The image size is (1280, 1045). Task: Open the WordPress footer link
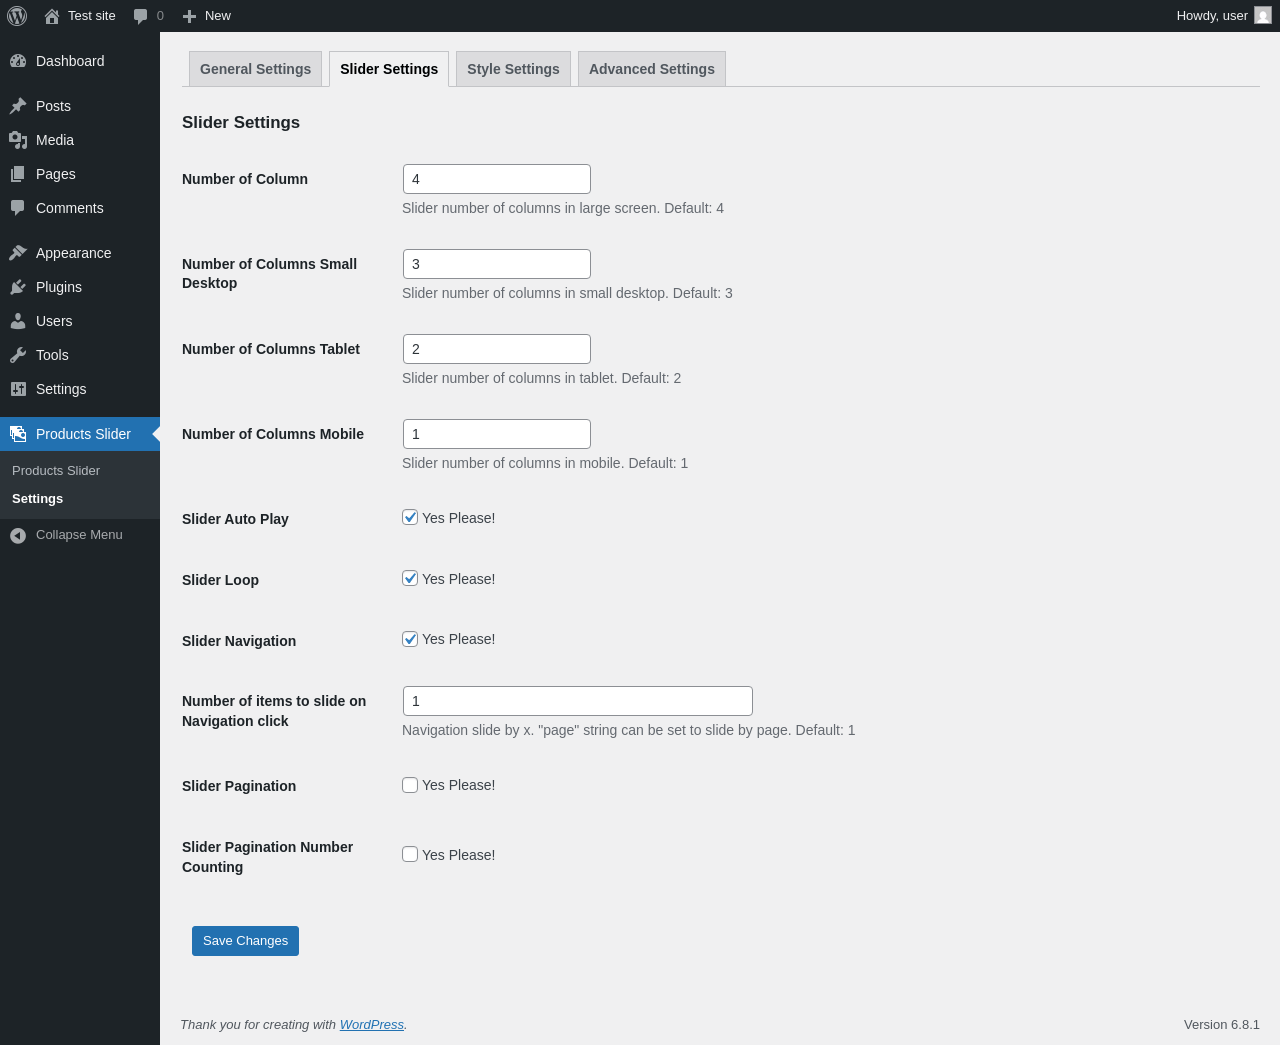pyautogui.click(x=372, y=1025)
